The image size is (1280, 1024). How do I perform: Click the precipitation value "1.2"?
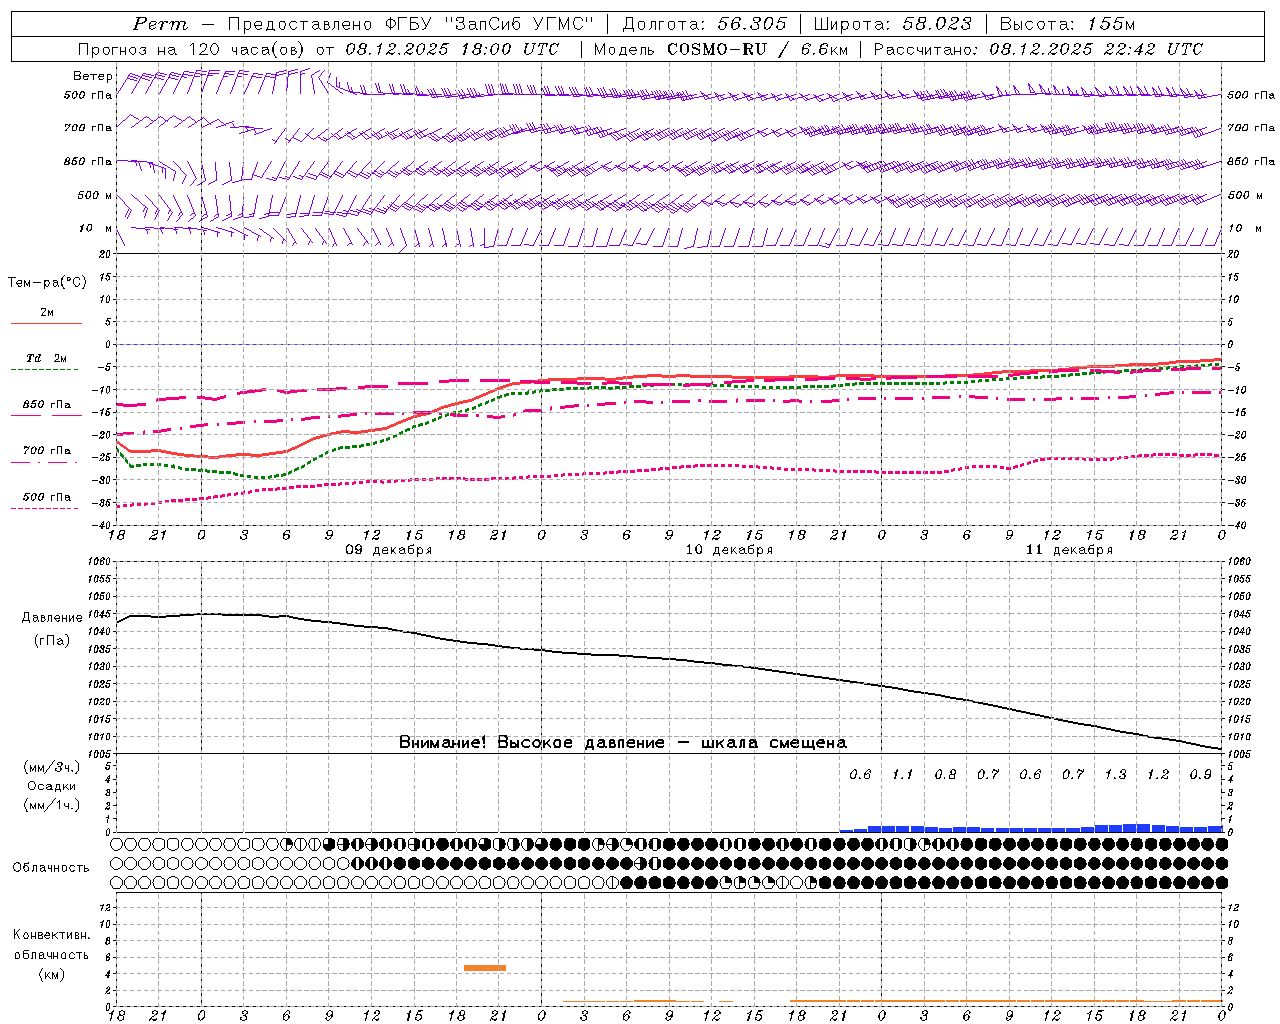pyautogui.click(x=1158, y=774)
